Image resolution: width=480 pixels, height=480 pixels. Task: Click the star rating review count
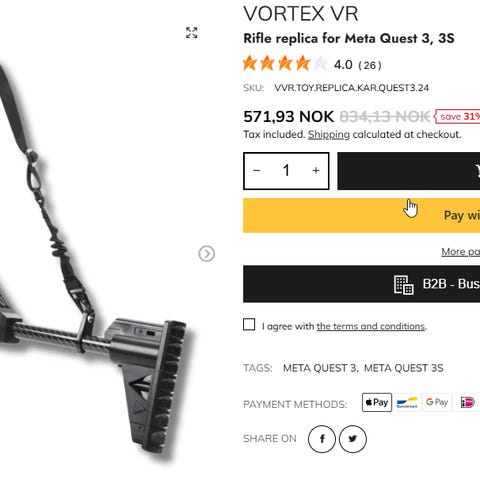[370, 65]
